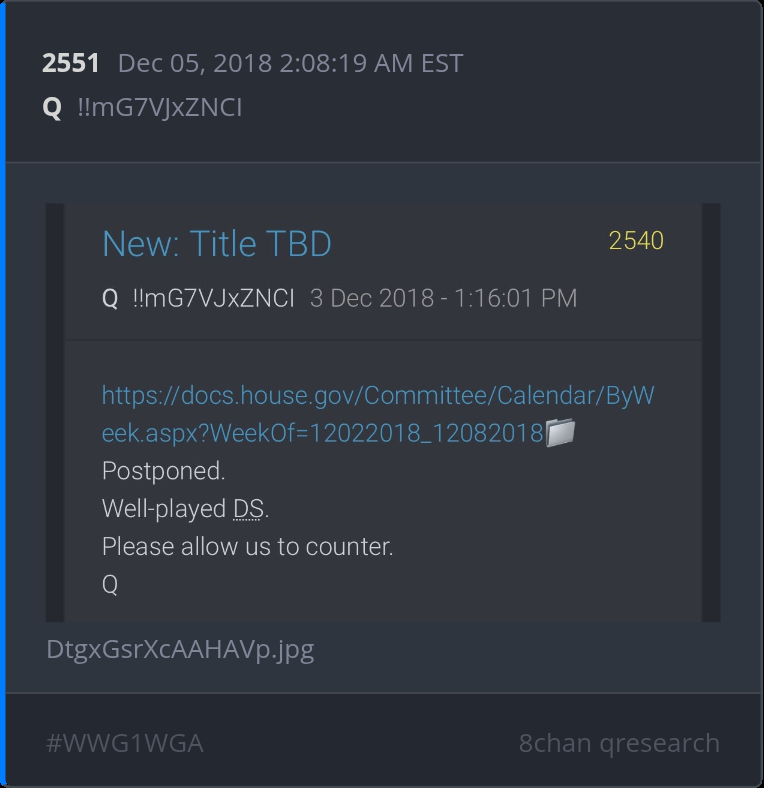This screenshot has height=788, width=764.
Task: Click the line Please allow us to counter
Action: pos(247,547)
